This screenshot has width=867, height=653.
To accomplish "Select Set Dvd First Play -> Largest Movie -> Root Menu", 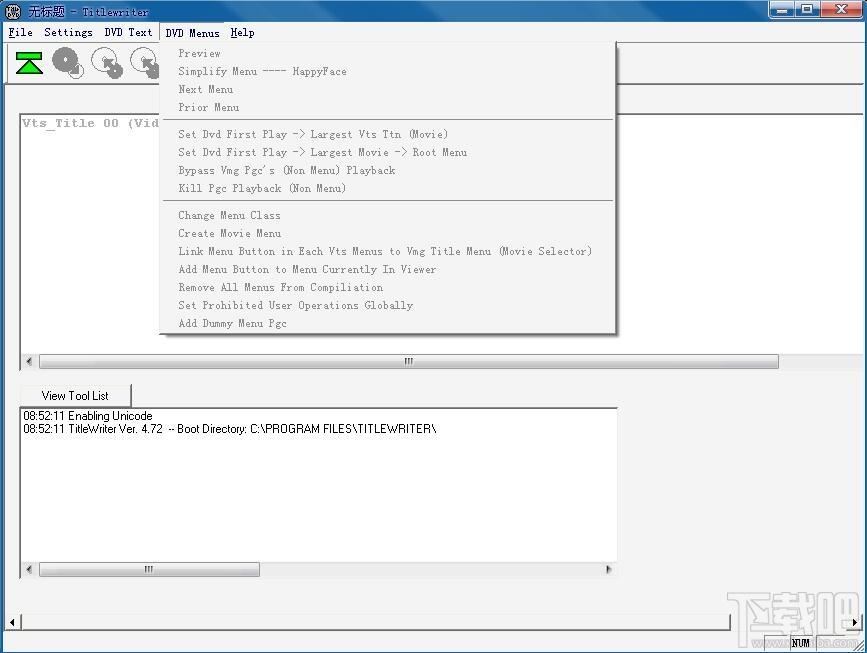I will [x=388, y=152].
